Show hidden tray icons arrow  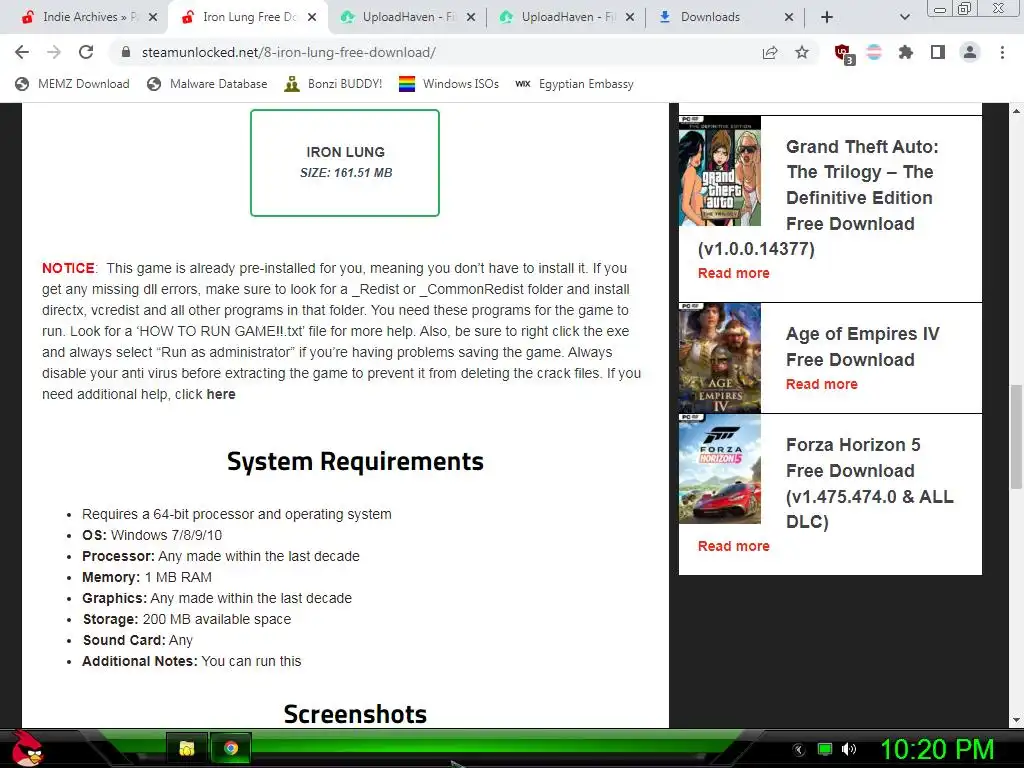799,750
